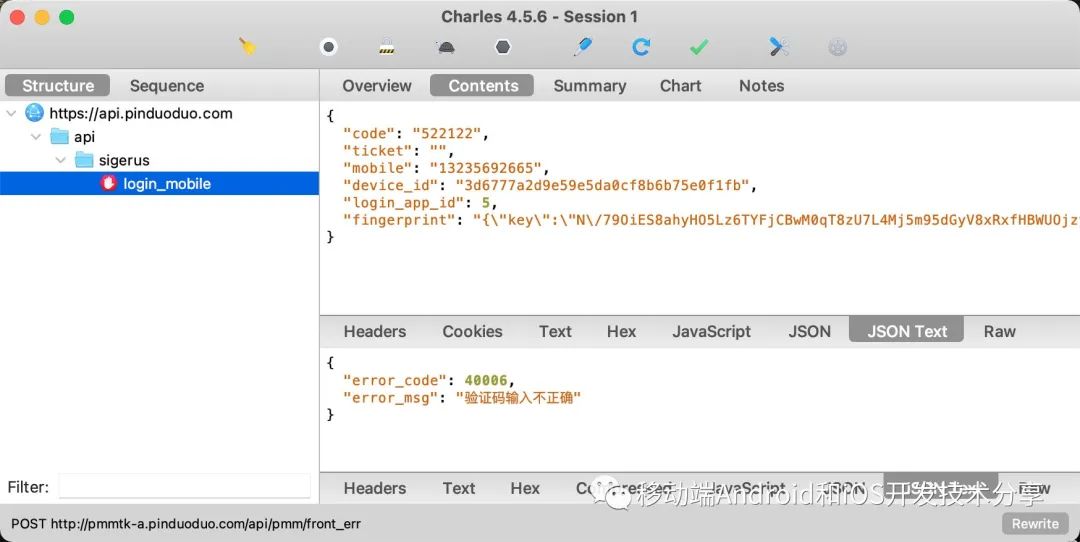Viewport: 1080px width, 542px height.
Task: Click the api folder icon
Action: (60, 136)
